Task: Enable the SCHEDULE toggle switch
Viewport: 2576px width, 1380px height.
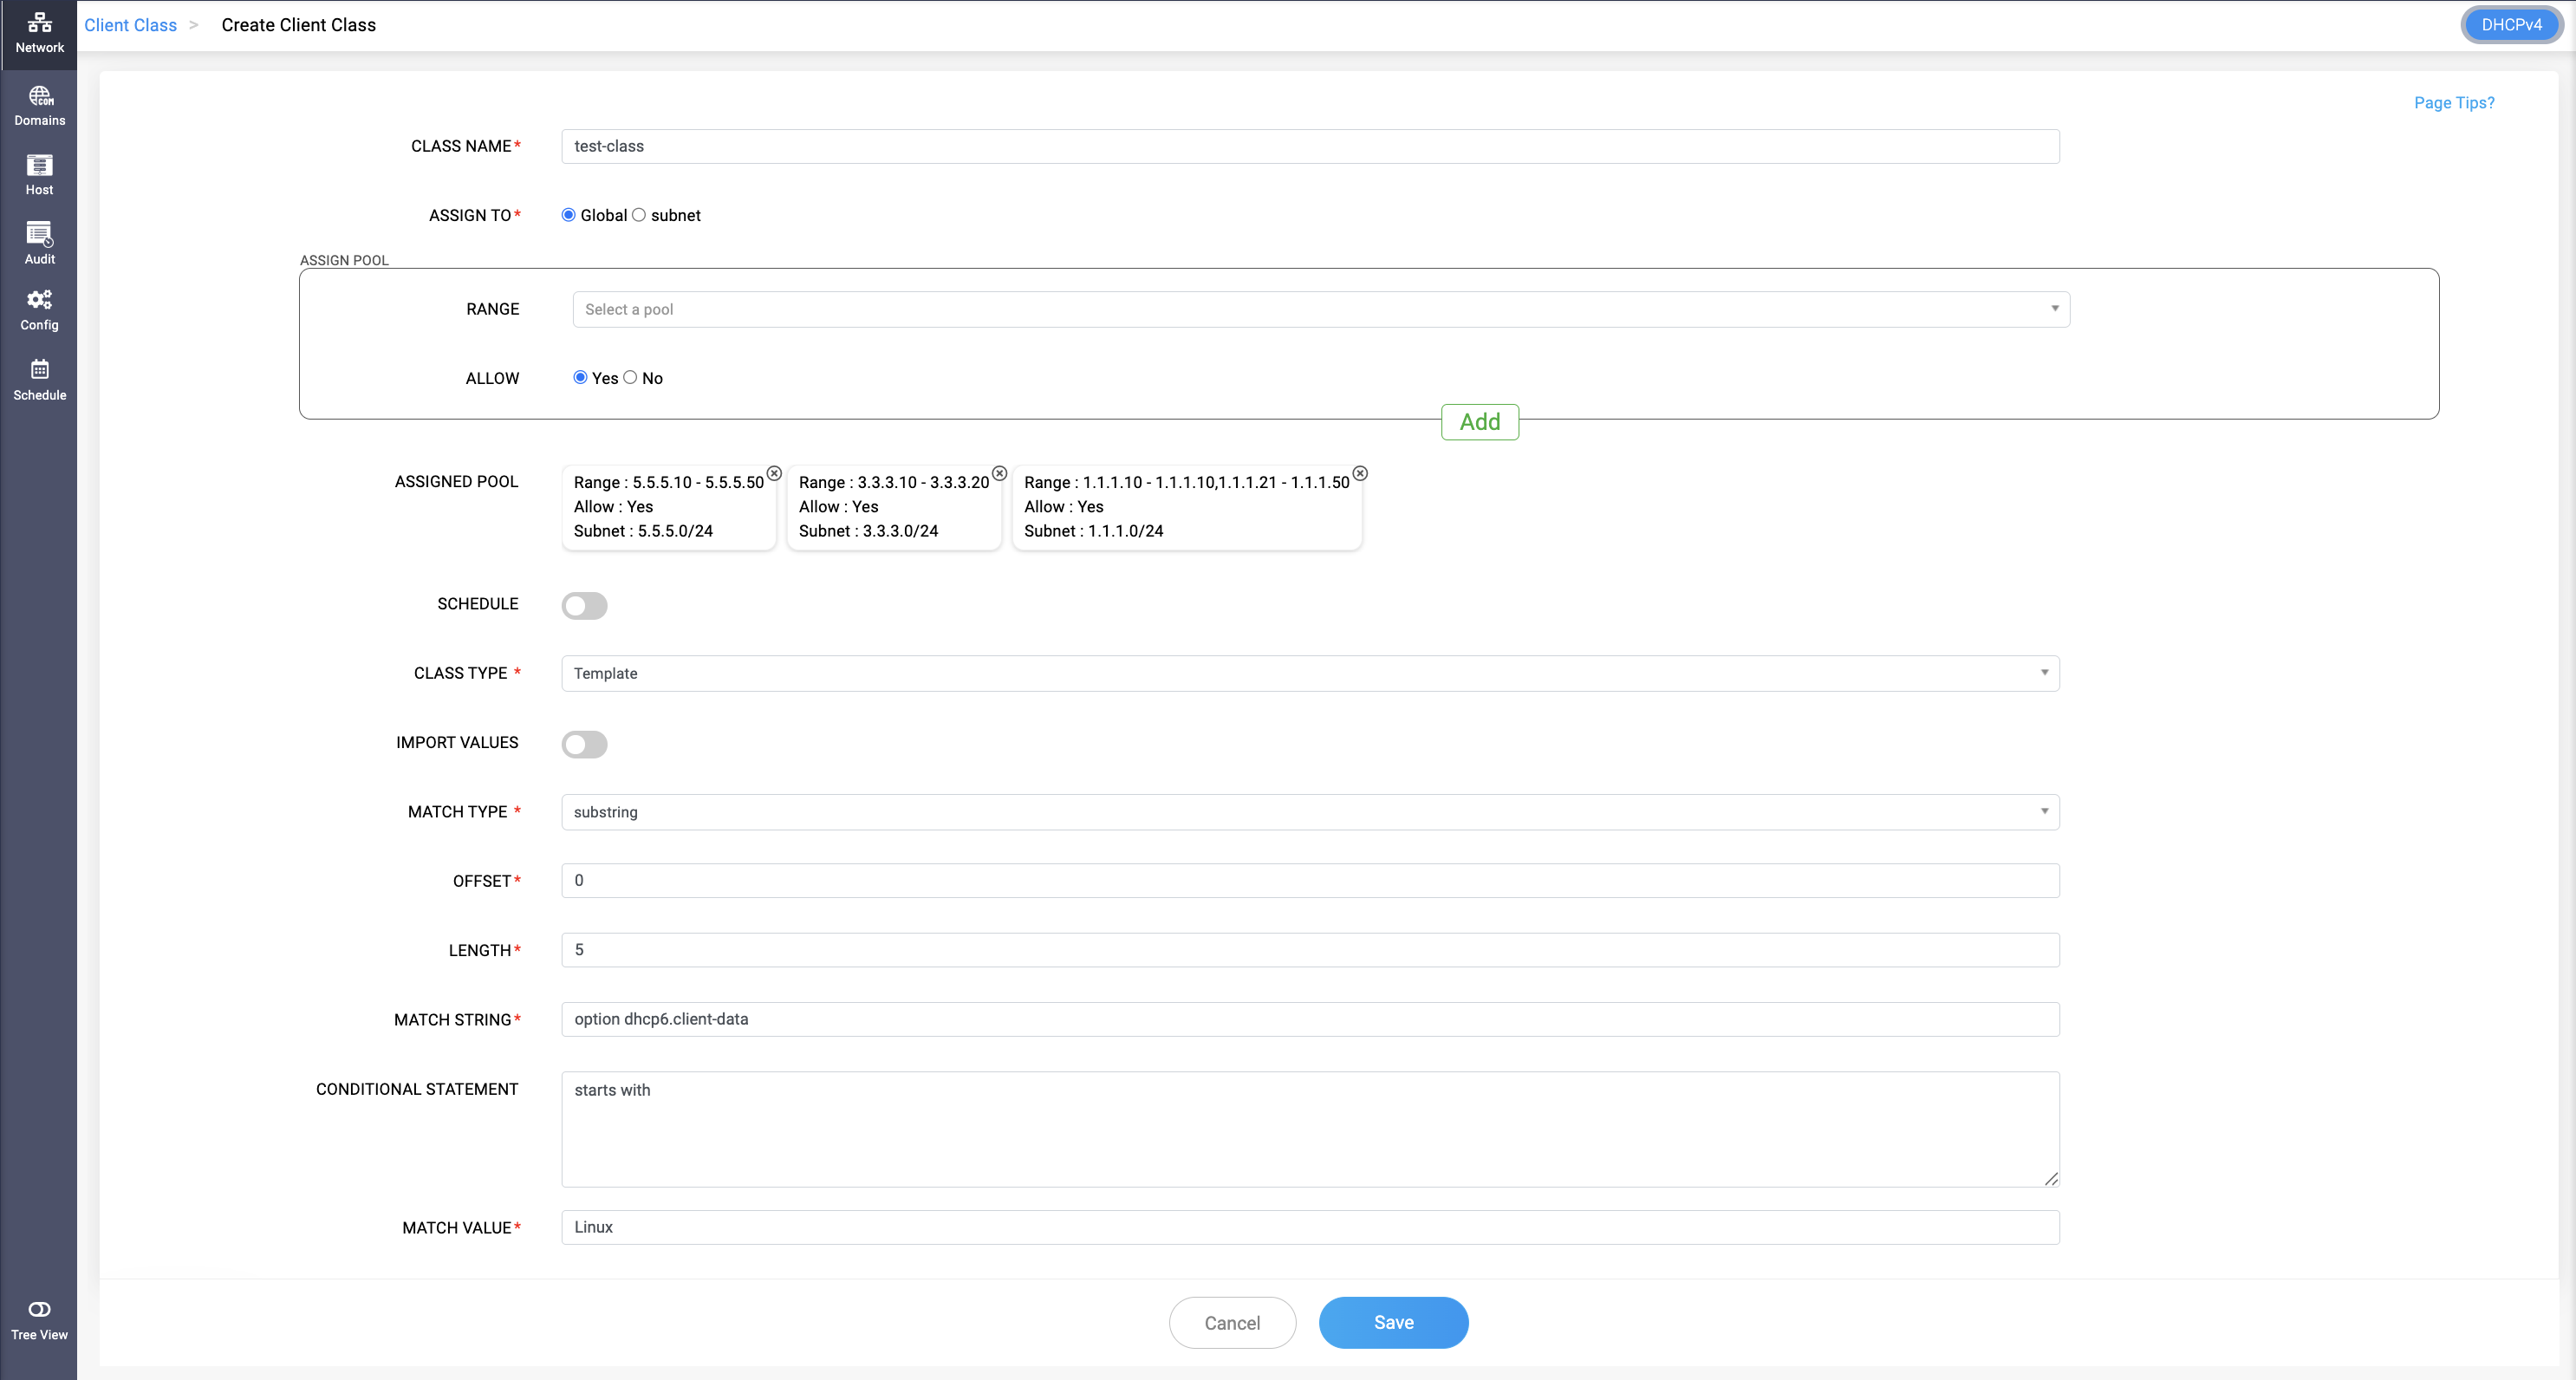Action: click(x=584, y=606)
